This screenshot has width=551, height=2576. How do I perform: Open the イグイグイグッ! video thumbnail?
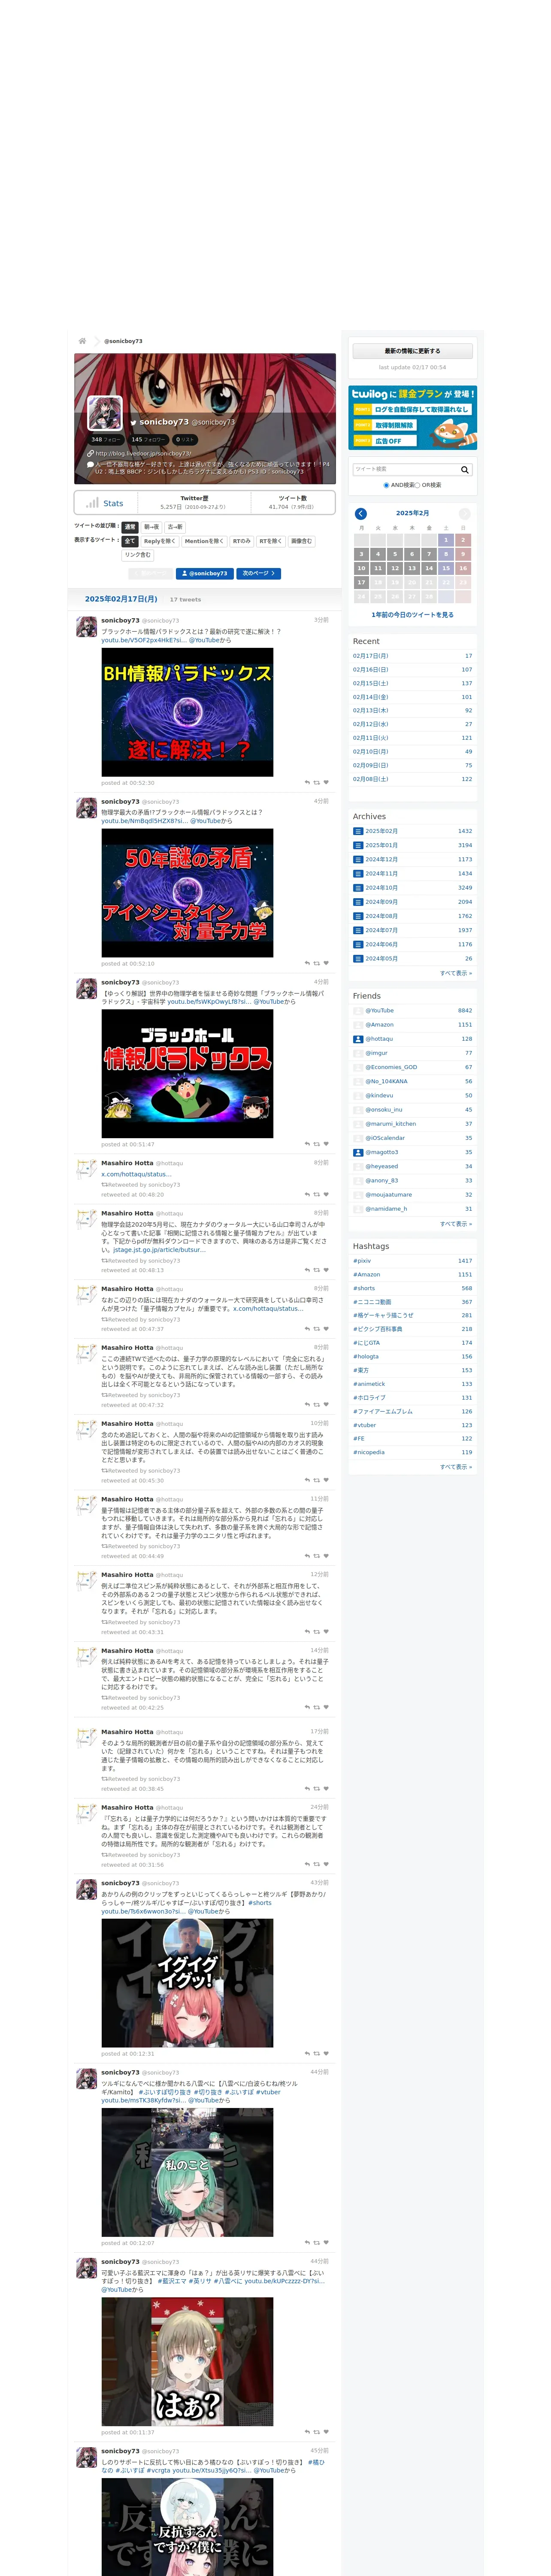point(187,1983)
